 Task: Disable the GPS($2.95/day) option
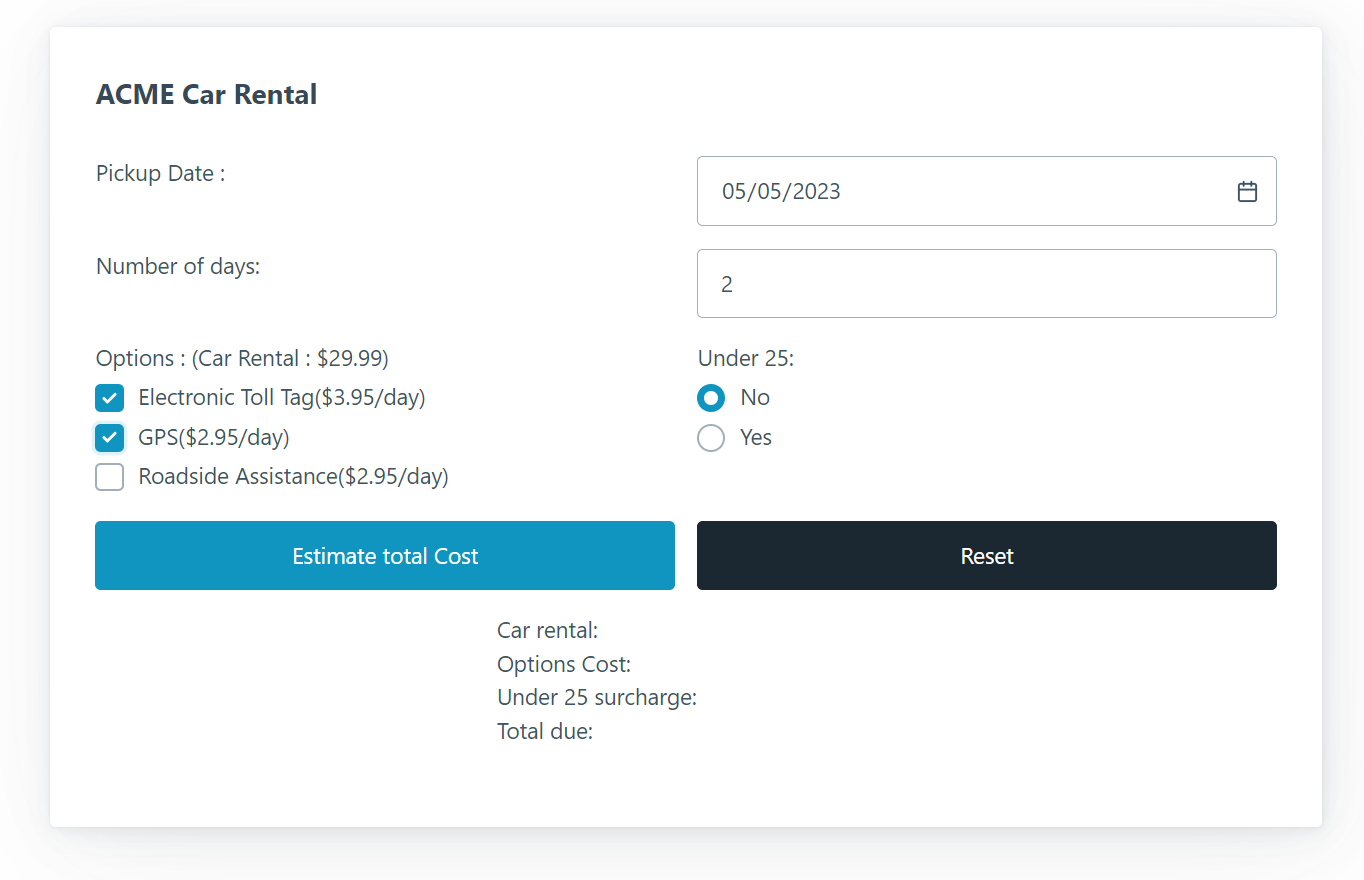click(109, 438)
